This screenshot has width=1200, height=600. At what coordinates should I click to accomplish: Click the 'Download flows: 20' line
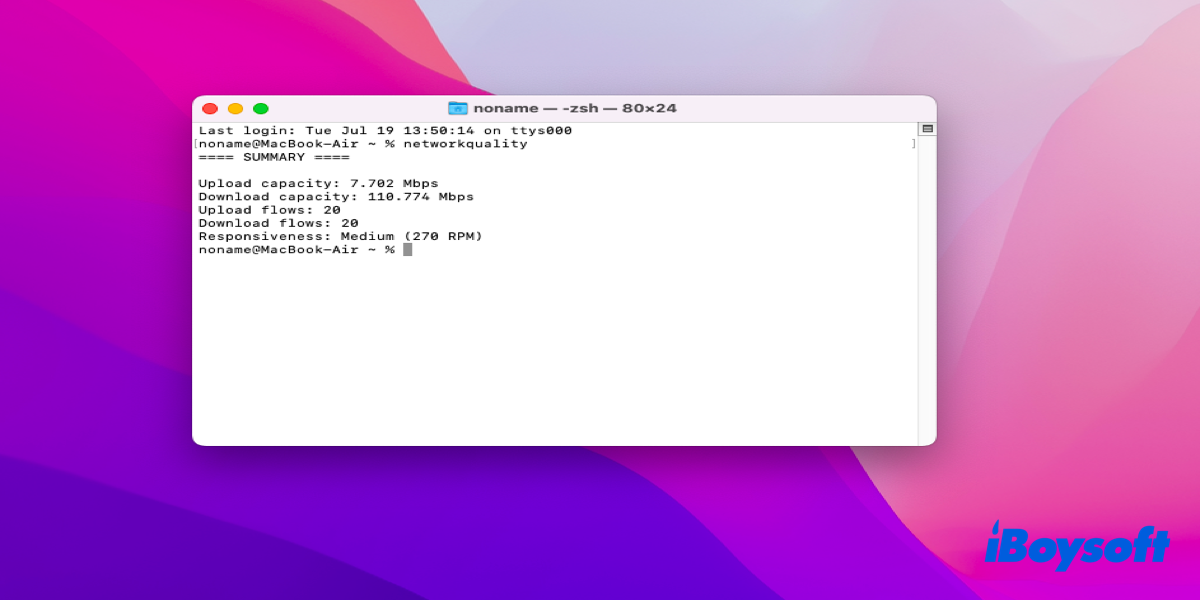click(x=278, y=223)
